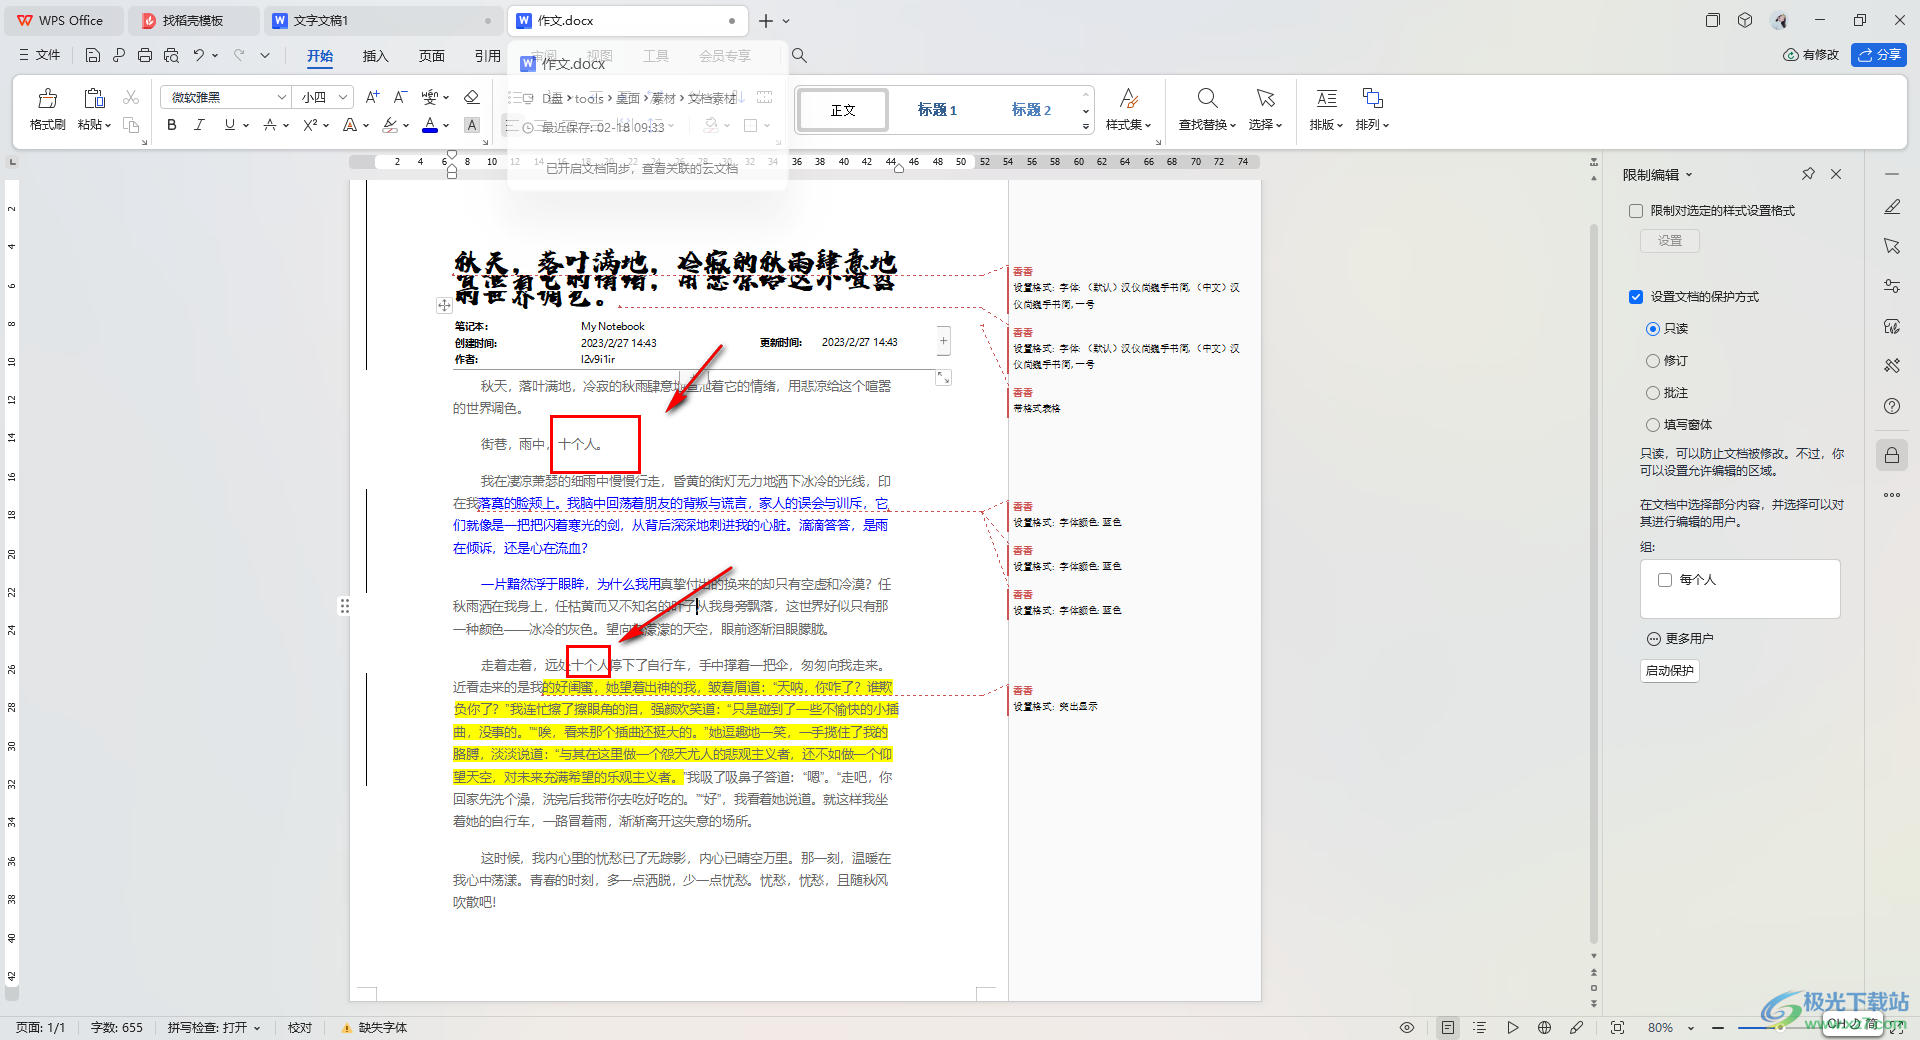
Task: Switch to the Page (页面) tab
Action: pos(431,56)
